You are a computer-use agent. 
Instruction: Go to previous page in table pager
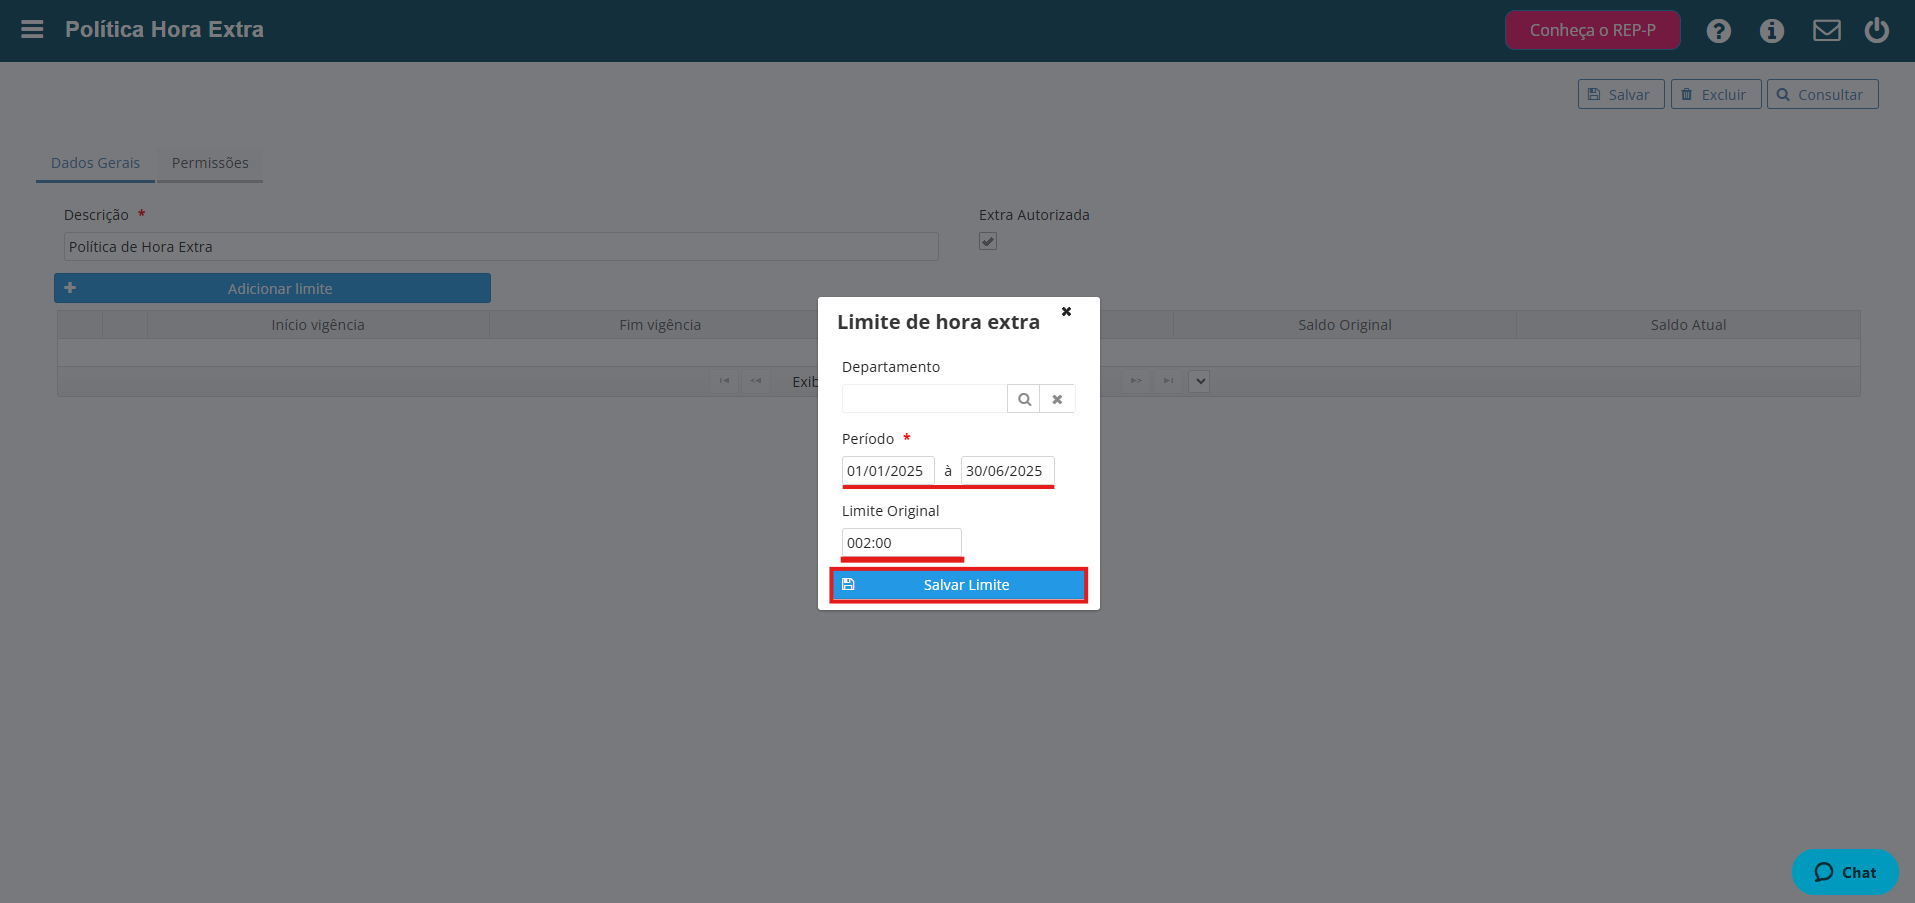(x=756, y=381)
